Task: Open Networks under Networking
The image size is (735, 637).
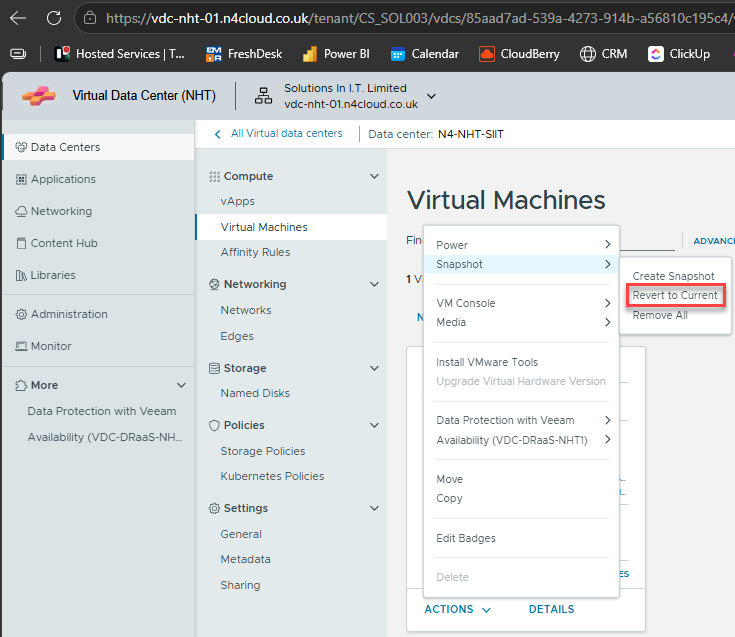Action: pyautogui.click(x=246, y=310)
